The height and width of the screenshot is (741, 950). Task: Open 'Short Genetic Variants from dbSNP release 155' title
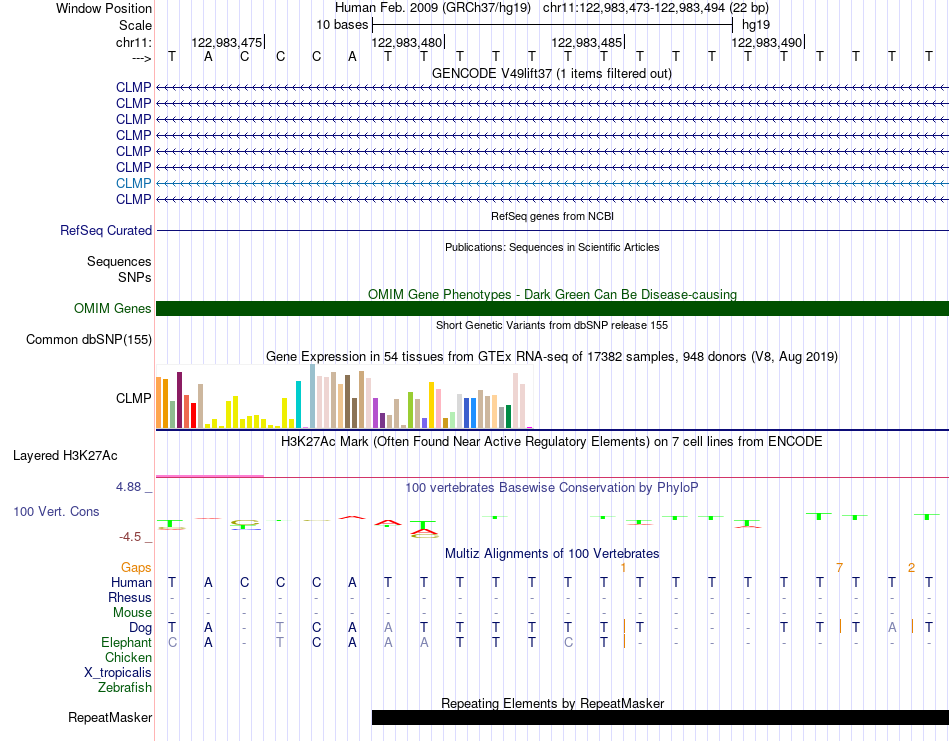pyautogui.click(x=552, y=325)
